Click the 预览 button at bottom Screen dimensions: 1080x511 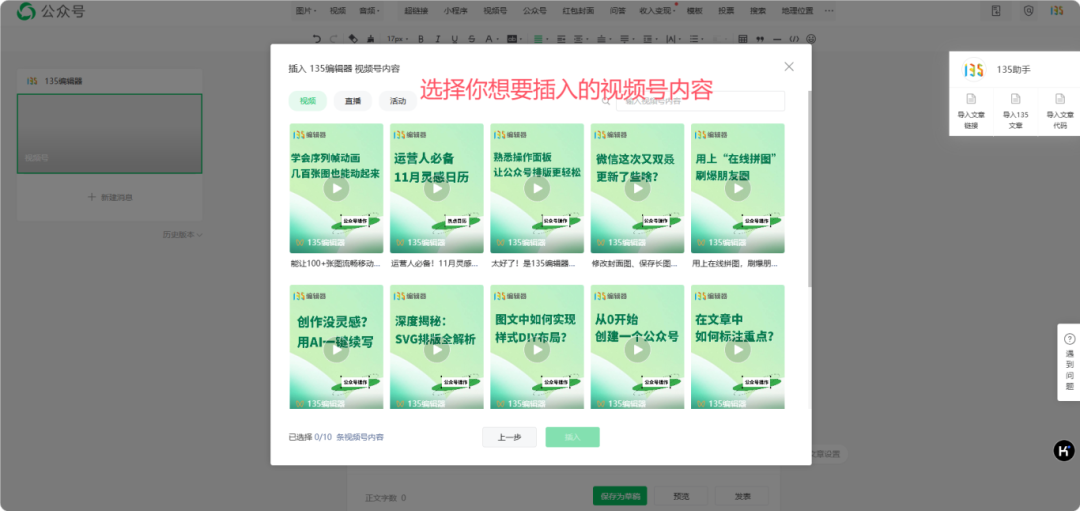(x=681, y=497)
